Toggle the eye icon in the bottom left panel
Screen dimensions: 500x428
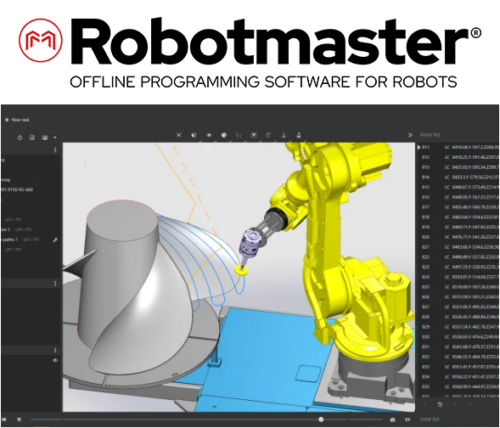pyautogui.click(x=55, y=360)
